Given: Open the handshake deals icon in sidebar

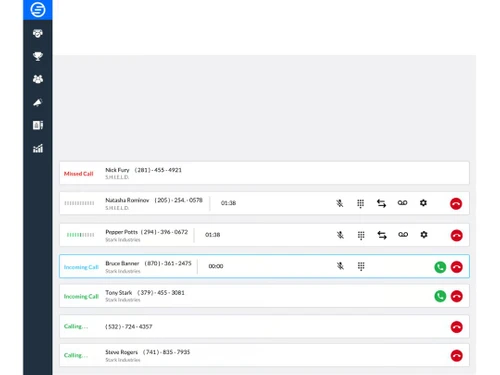Looking at the screenshot, I should coord(38,33).
